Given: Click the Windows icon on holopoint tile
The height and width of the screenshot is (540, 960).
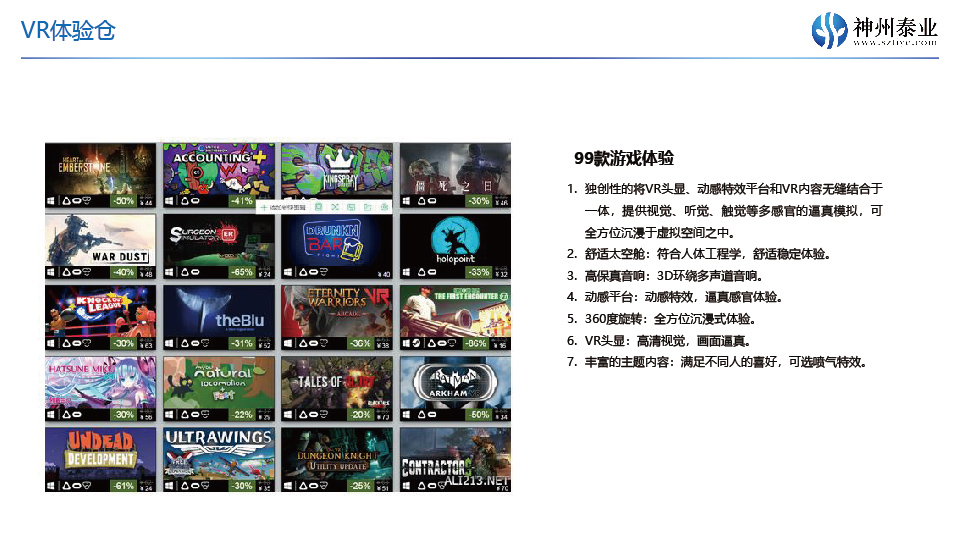Looking at the screenshot, I should coord(406,272).
